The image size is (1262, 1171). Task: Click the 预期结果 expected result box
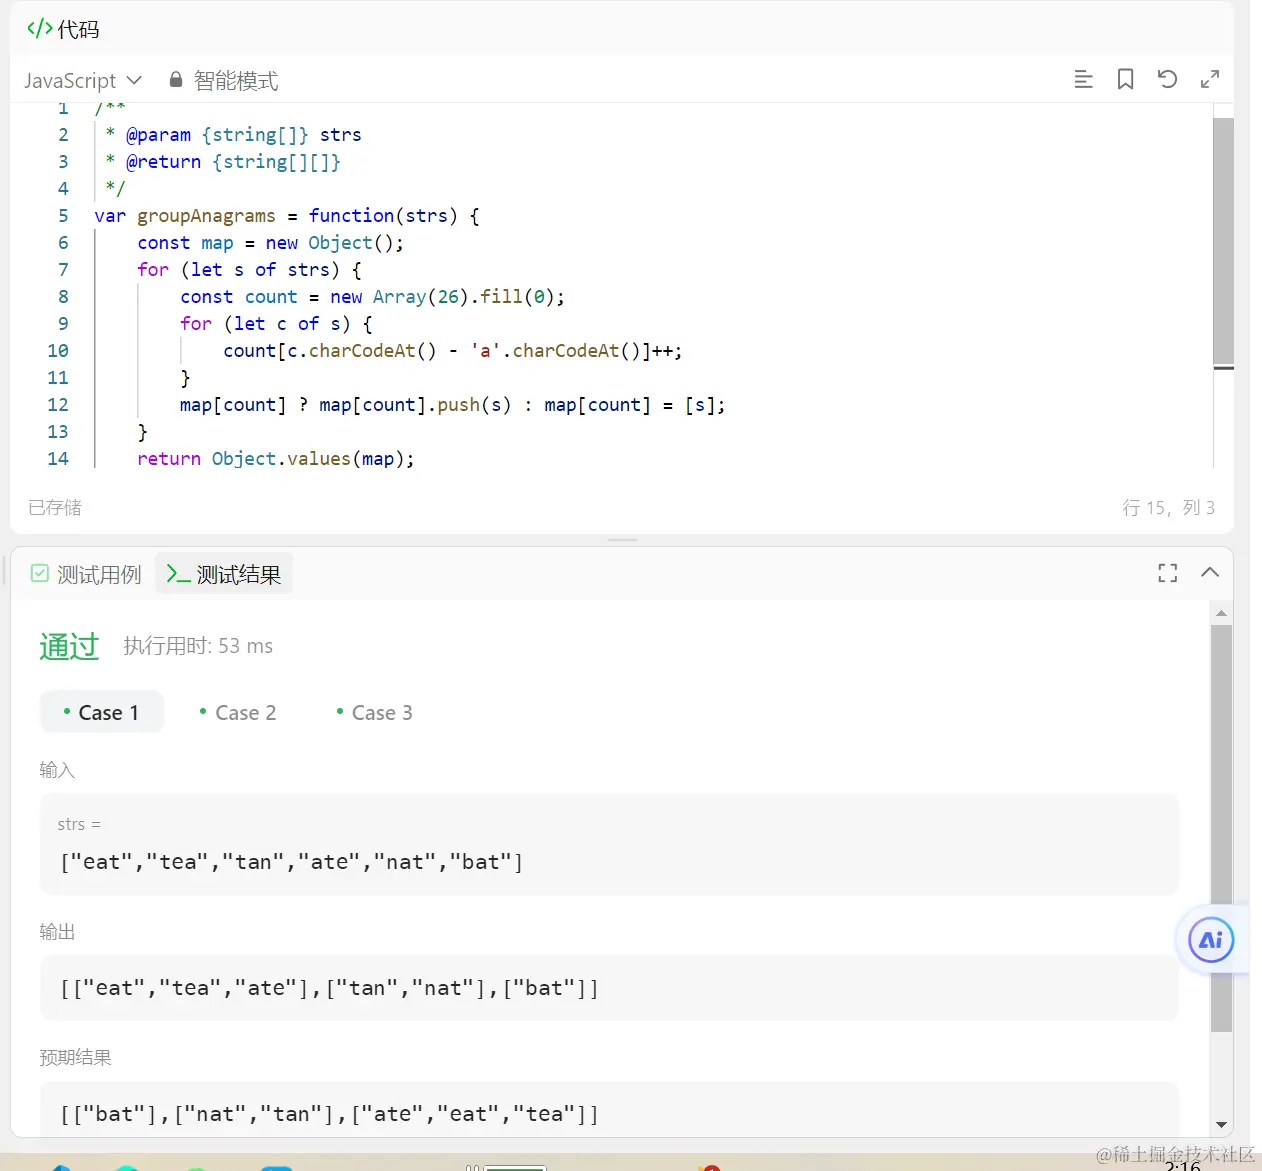(x=609, y=1110)
